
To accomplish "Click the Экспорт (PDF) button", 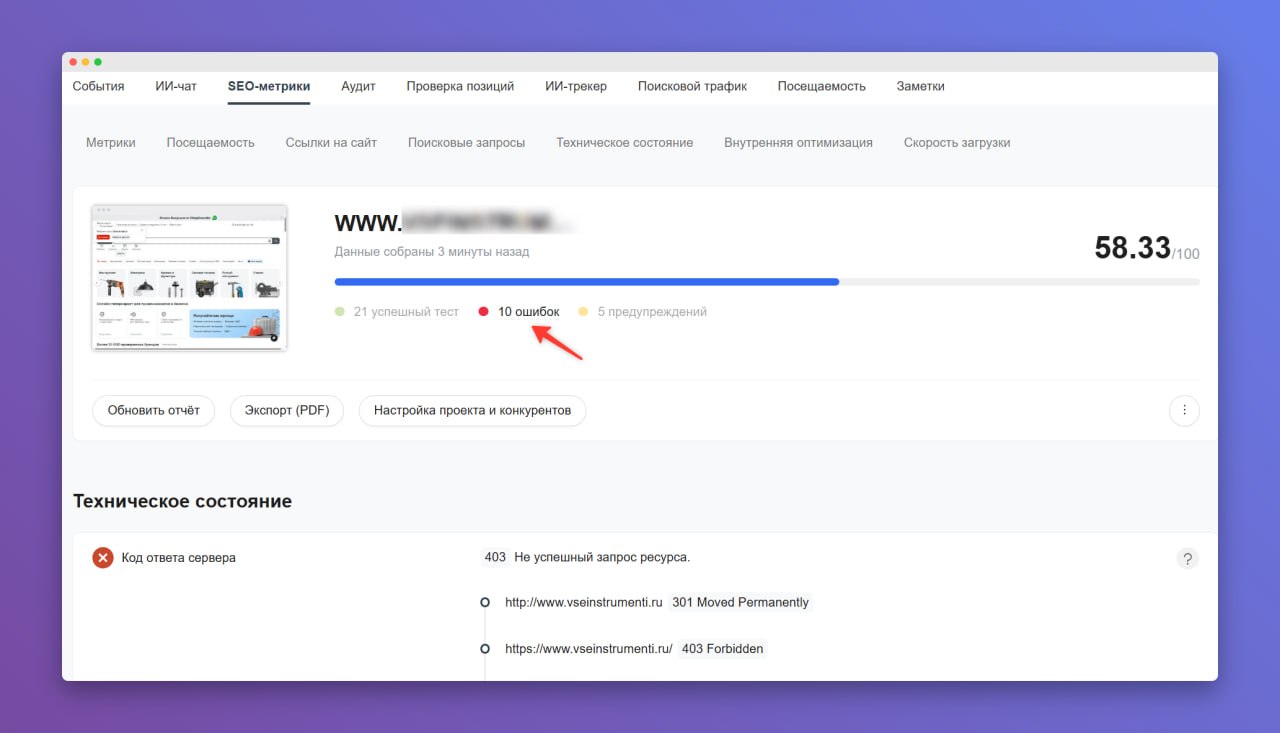I will (x=287, y=410).
